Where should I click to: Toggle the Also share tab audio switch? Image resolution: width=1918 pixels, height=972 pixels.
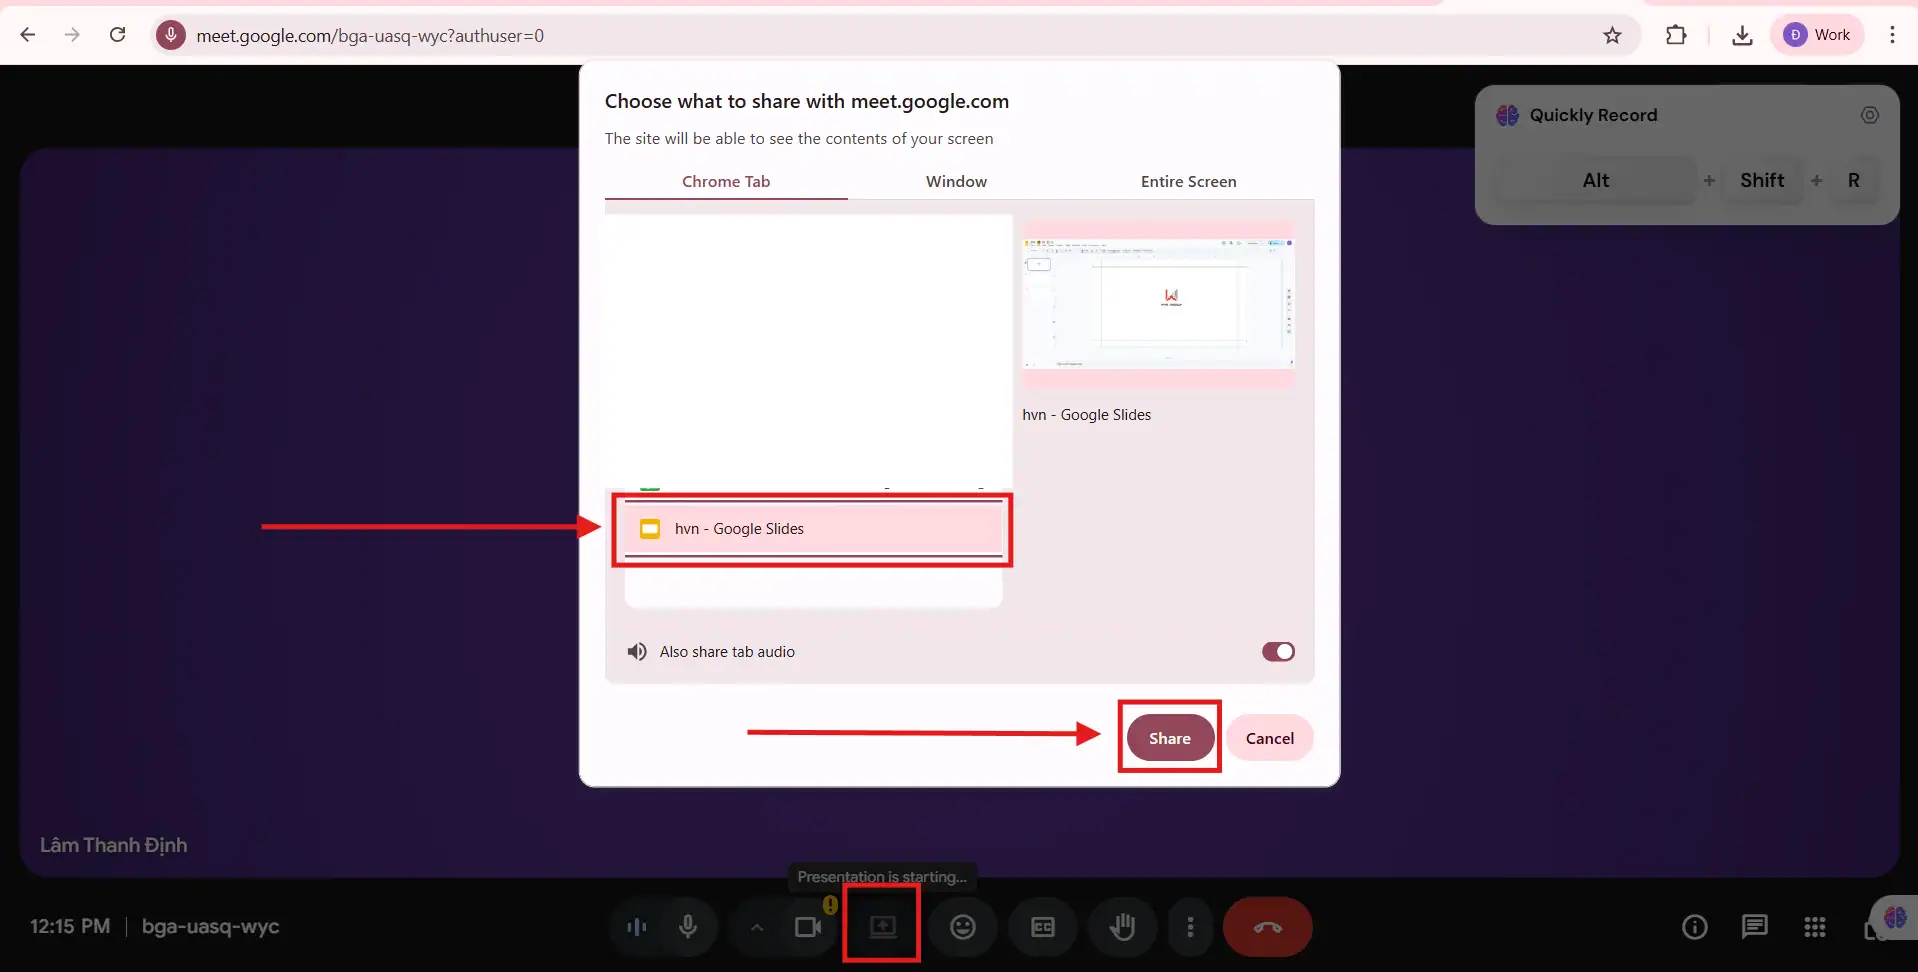coord(1277,652)
